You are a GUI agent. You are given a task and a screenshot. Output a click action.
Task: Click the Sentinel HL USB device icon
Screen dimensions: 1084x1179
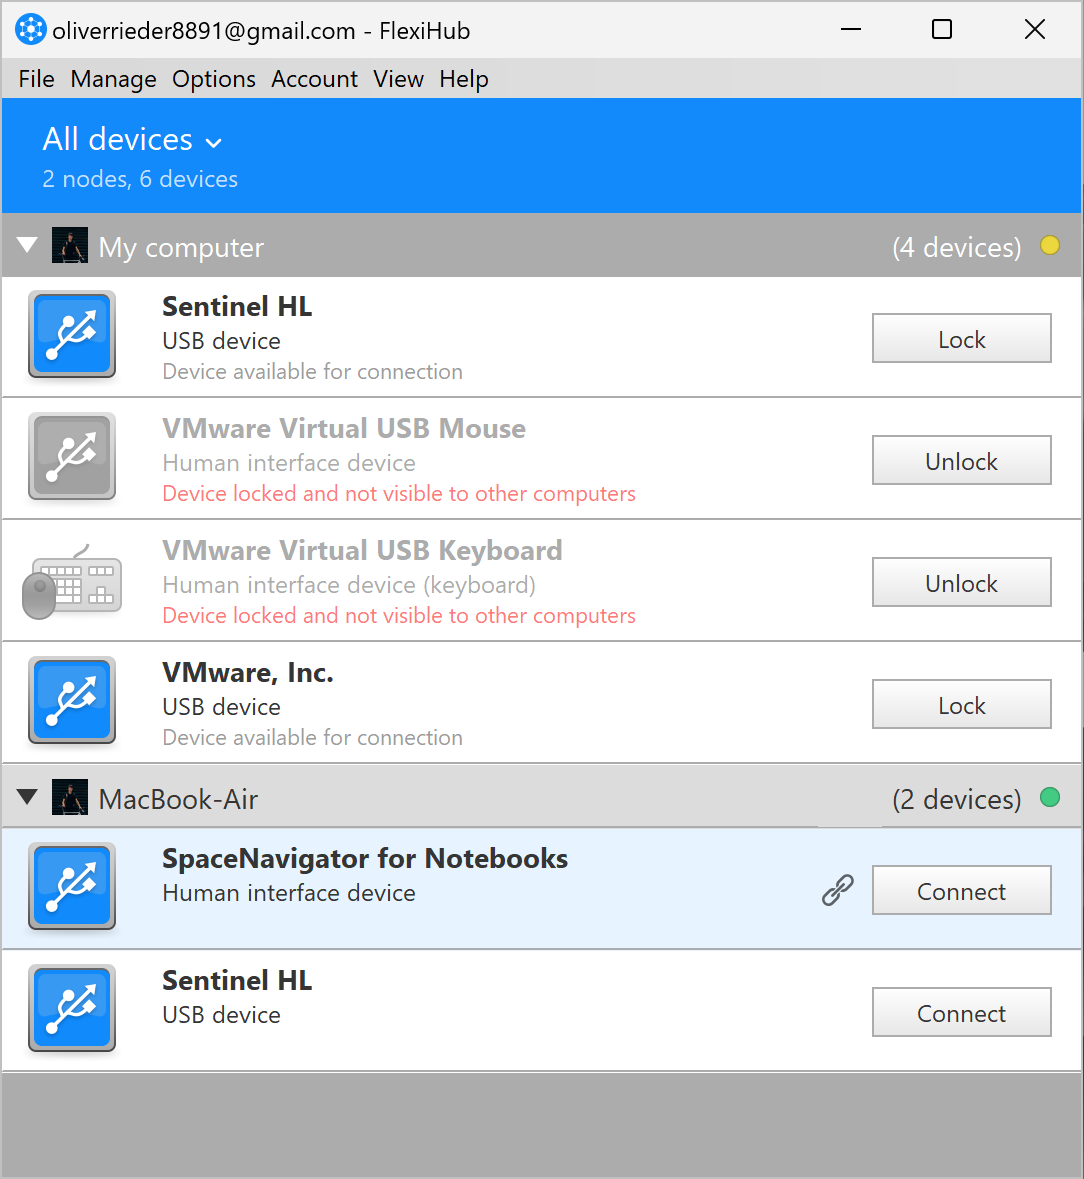pos(71,335)
